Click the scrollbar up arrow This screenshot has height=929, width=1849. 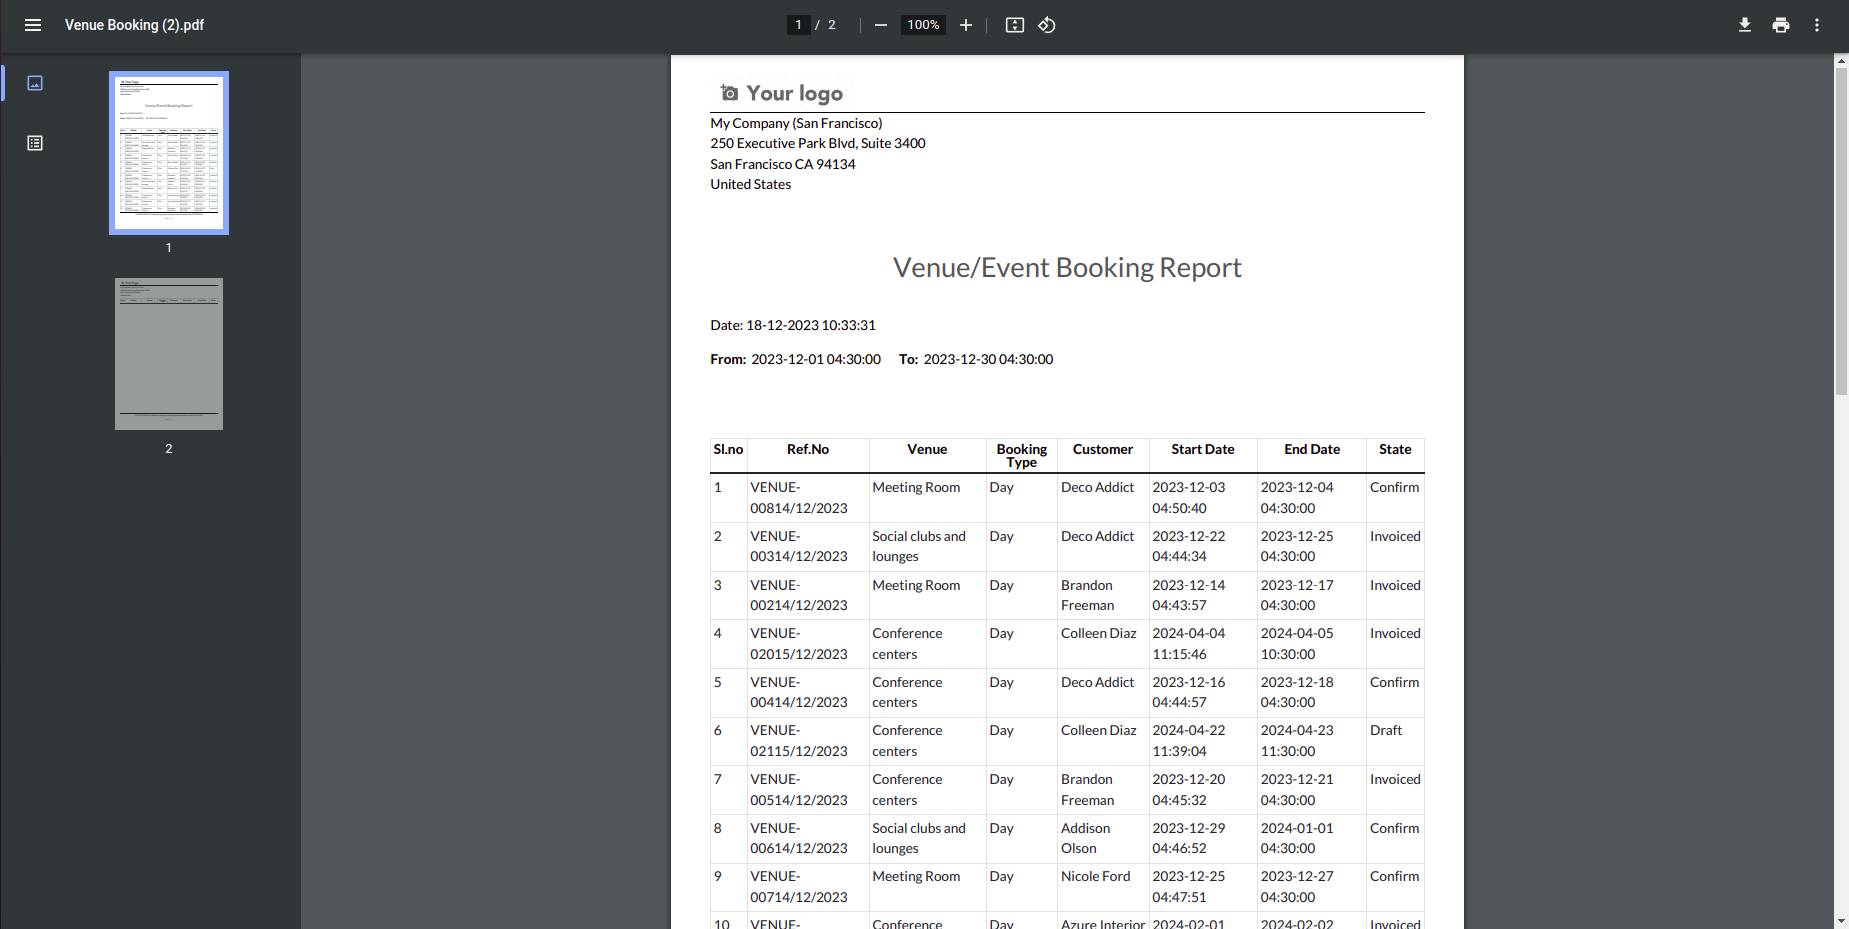point(1841,61)
